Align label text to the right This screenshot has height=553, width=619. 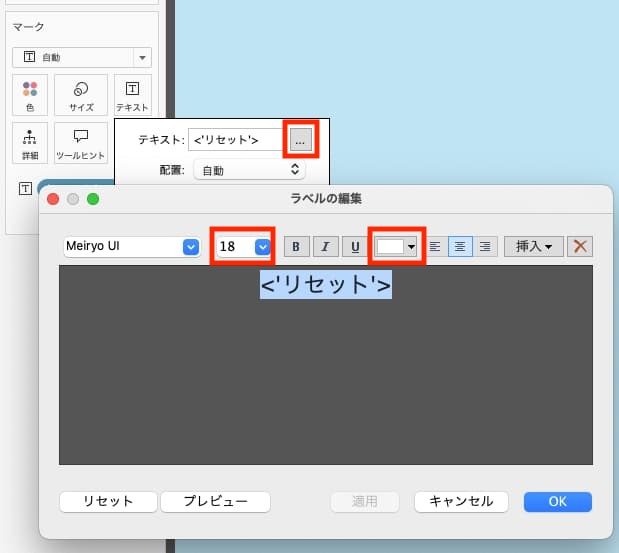pyautogui.click(x=485, y=246)
